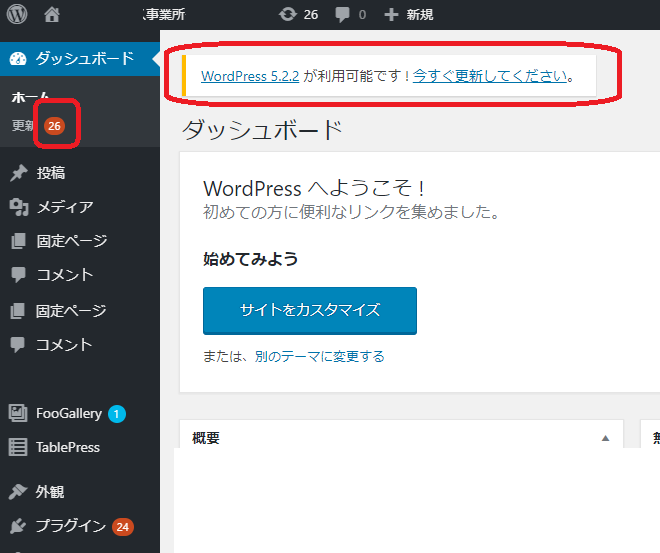Click the plus icon for 新規
The image size is (660, 553).
click(391, 15)
